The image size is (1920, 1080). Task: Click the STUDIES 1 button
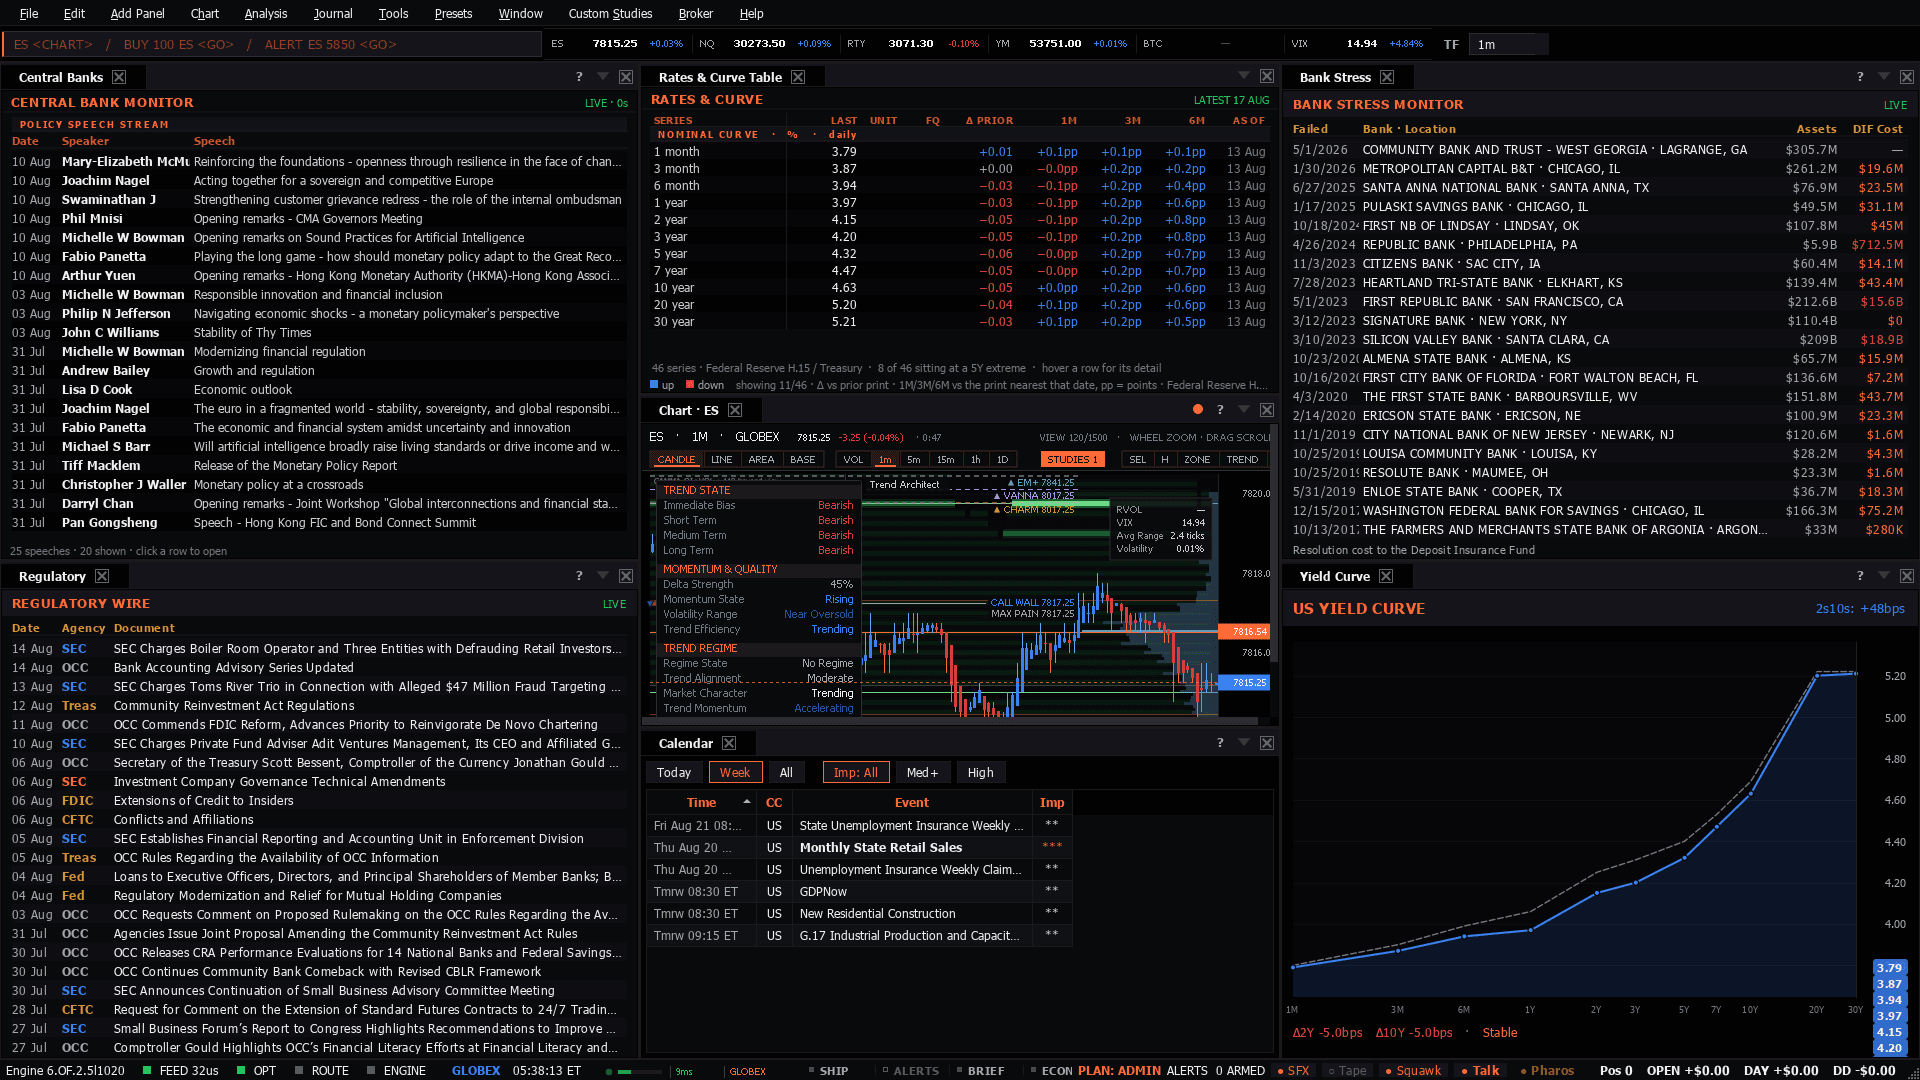click(x=1072, y=460)
